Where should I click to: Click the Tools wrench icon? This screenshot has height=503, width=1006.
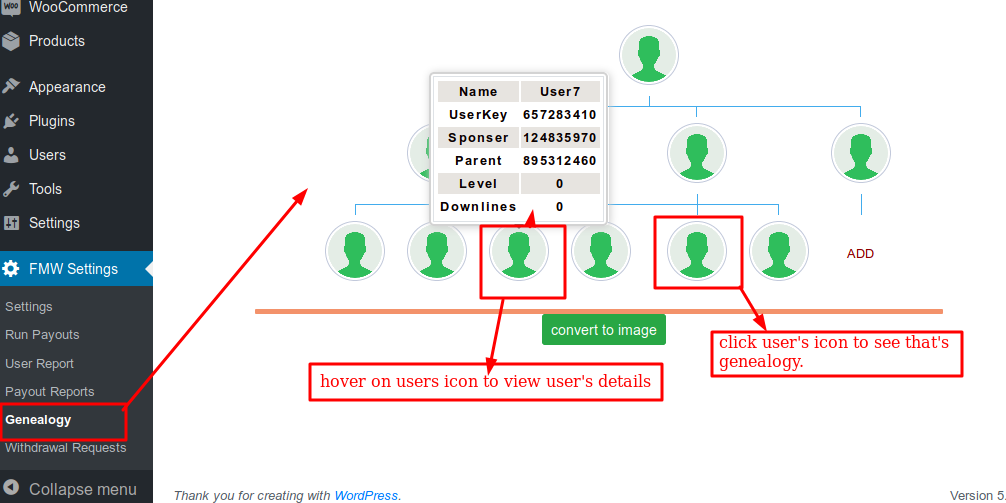(11, 189)
